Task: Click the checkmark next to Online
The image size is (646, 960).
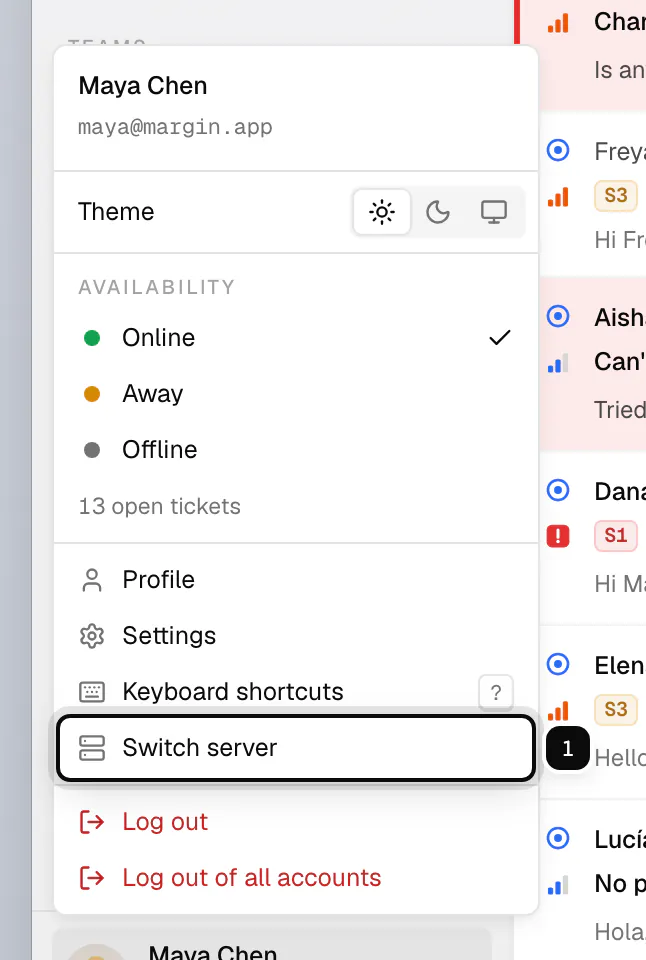Action: (500, 338)
